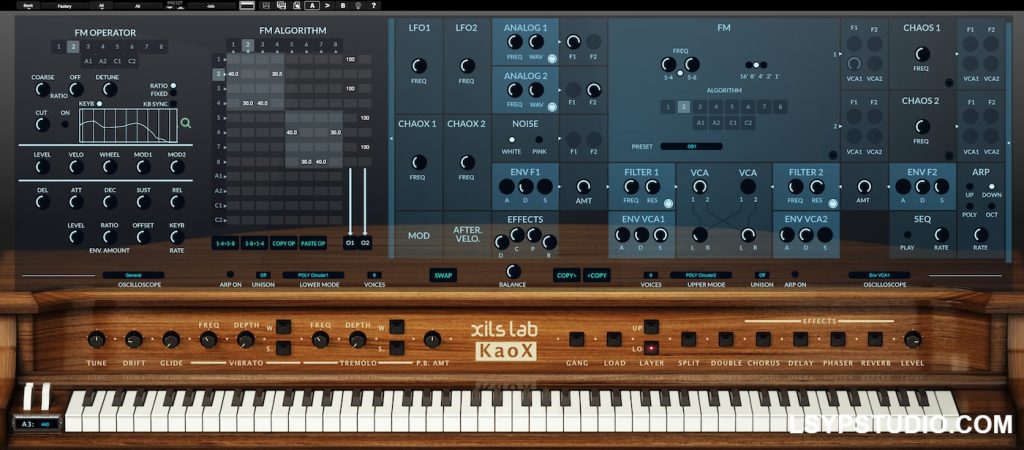Click the Filter 2 mode selector circle

833,203
